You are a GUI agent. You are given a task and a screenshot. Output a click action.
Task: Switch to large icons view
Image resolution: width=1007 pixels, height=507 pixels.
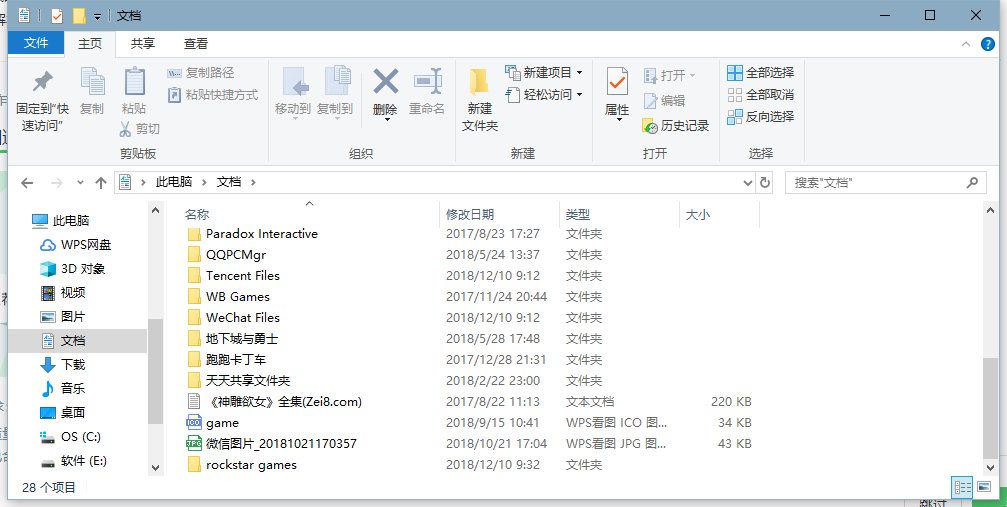tap(984, 488)
